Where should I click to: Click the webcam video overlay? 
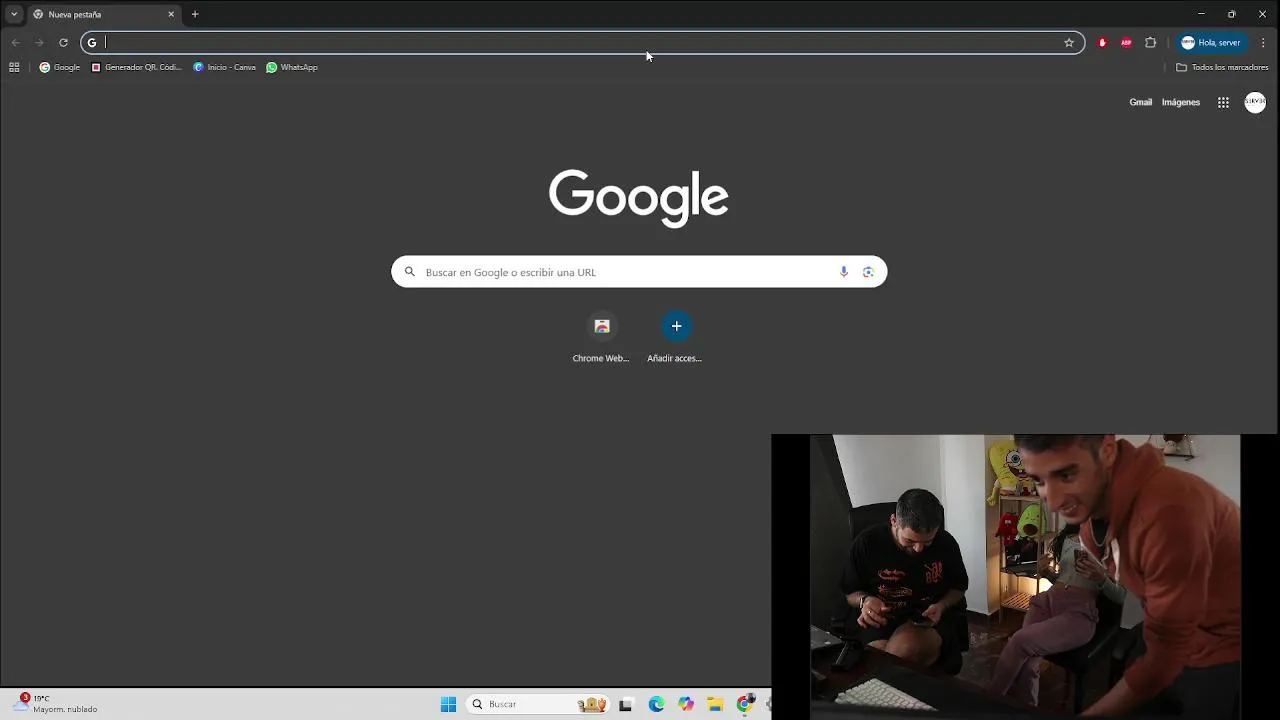(x=1025, y=576)
